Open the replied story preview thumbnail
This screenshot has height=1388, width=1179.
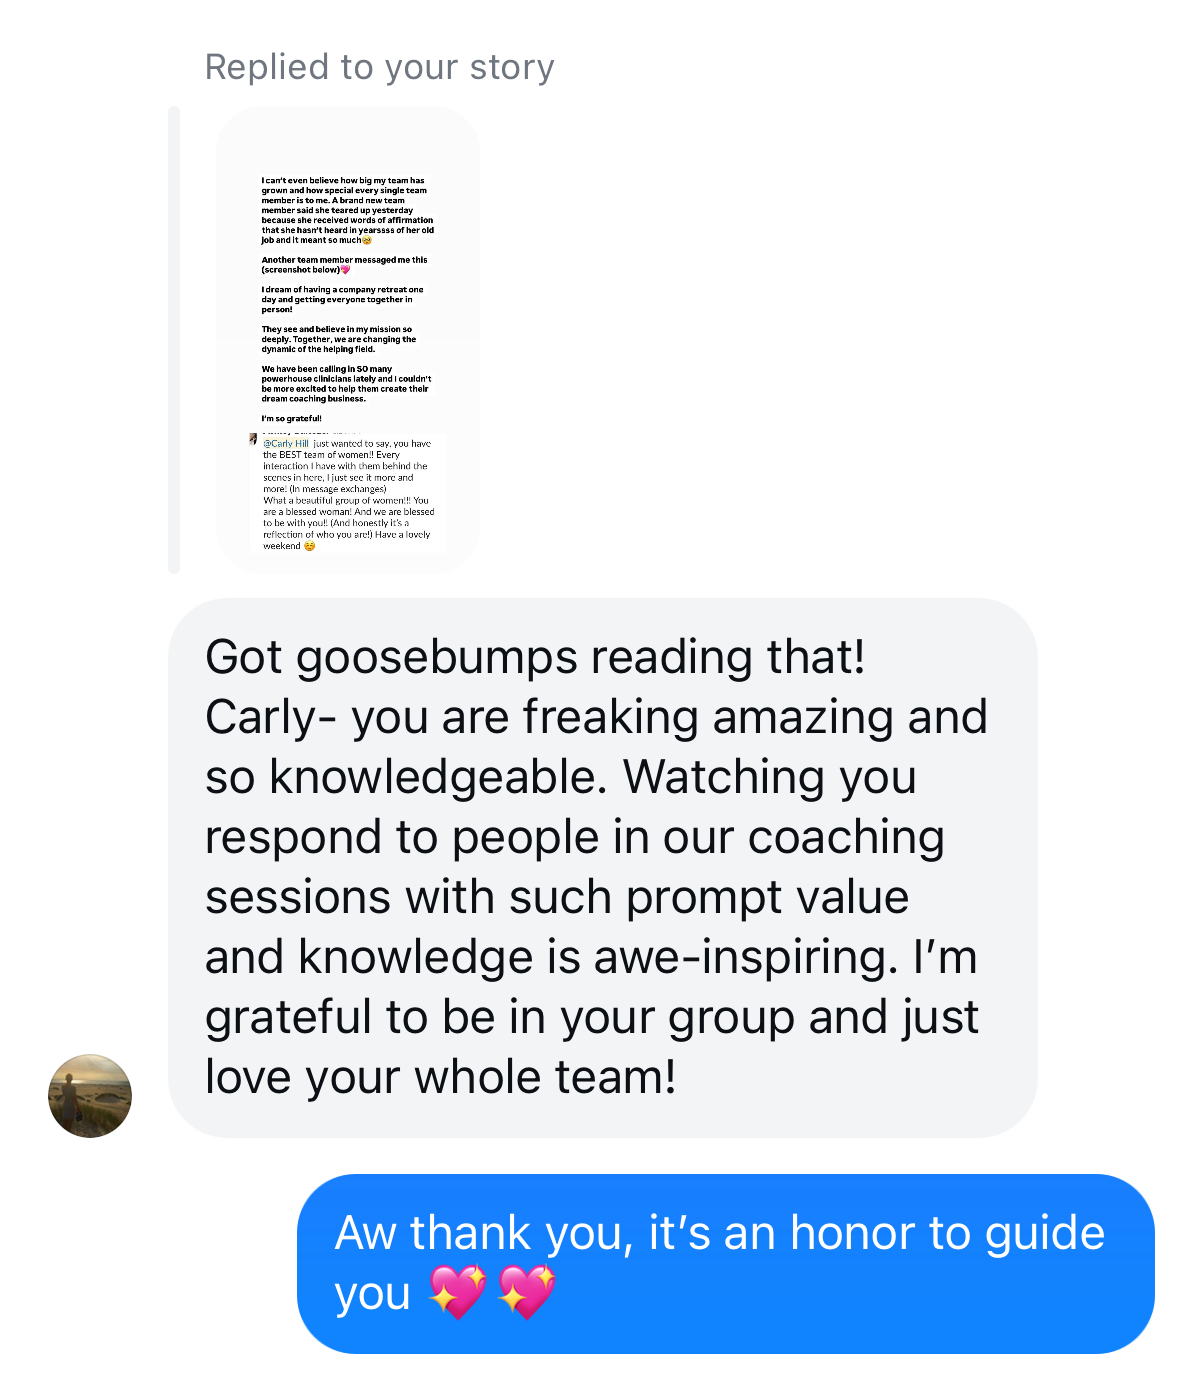pos(347,340)
